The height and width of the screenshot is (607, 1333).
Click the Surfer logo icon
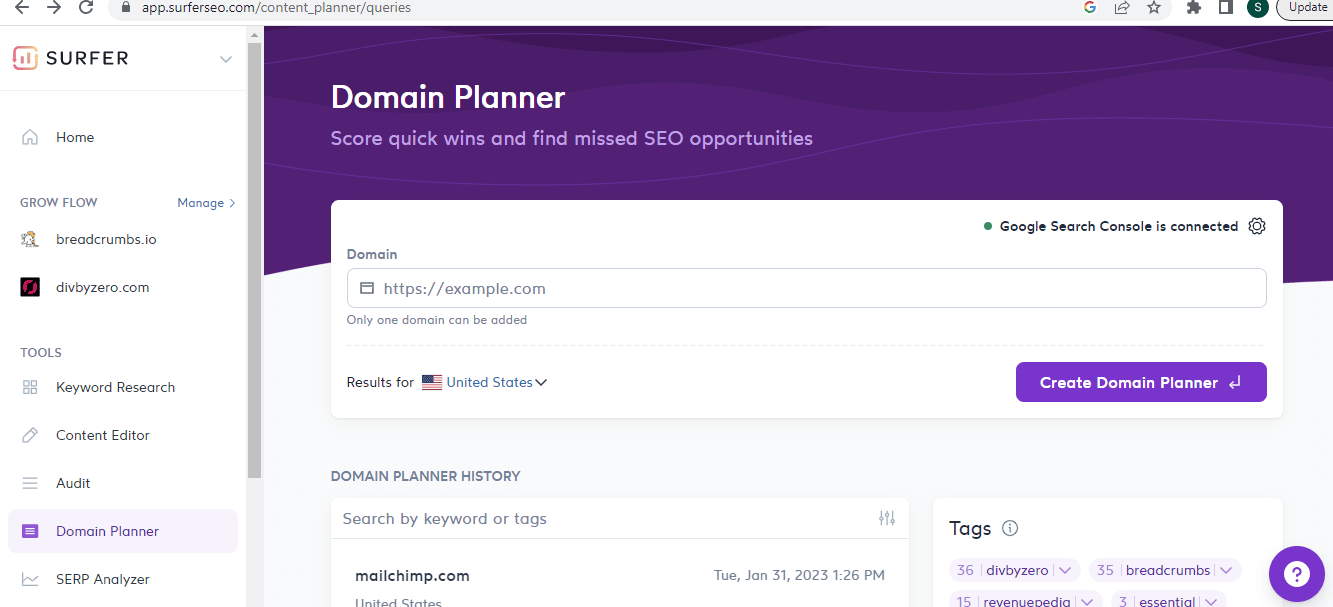click(25, 58)
